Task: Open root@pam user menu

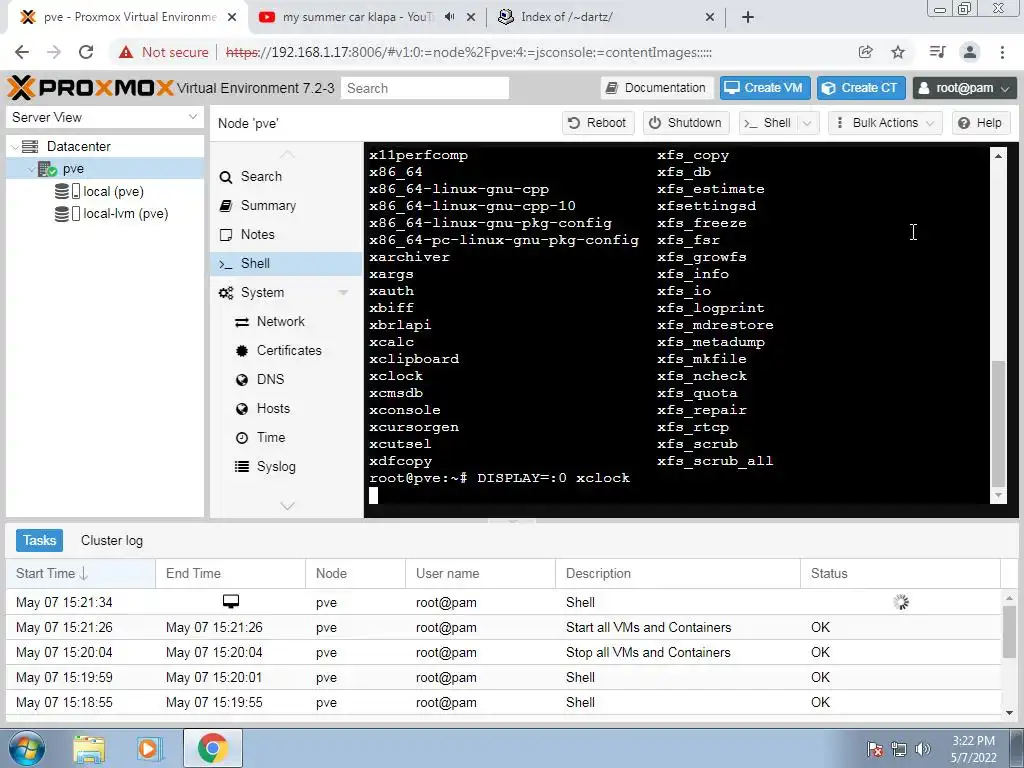Action: click(965, 88)
